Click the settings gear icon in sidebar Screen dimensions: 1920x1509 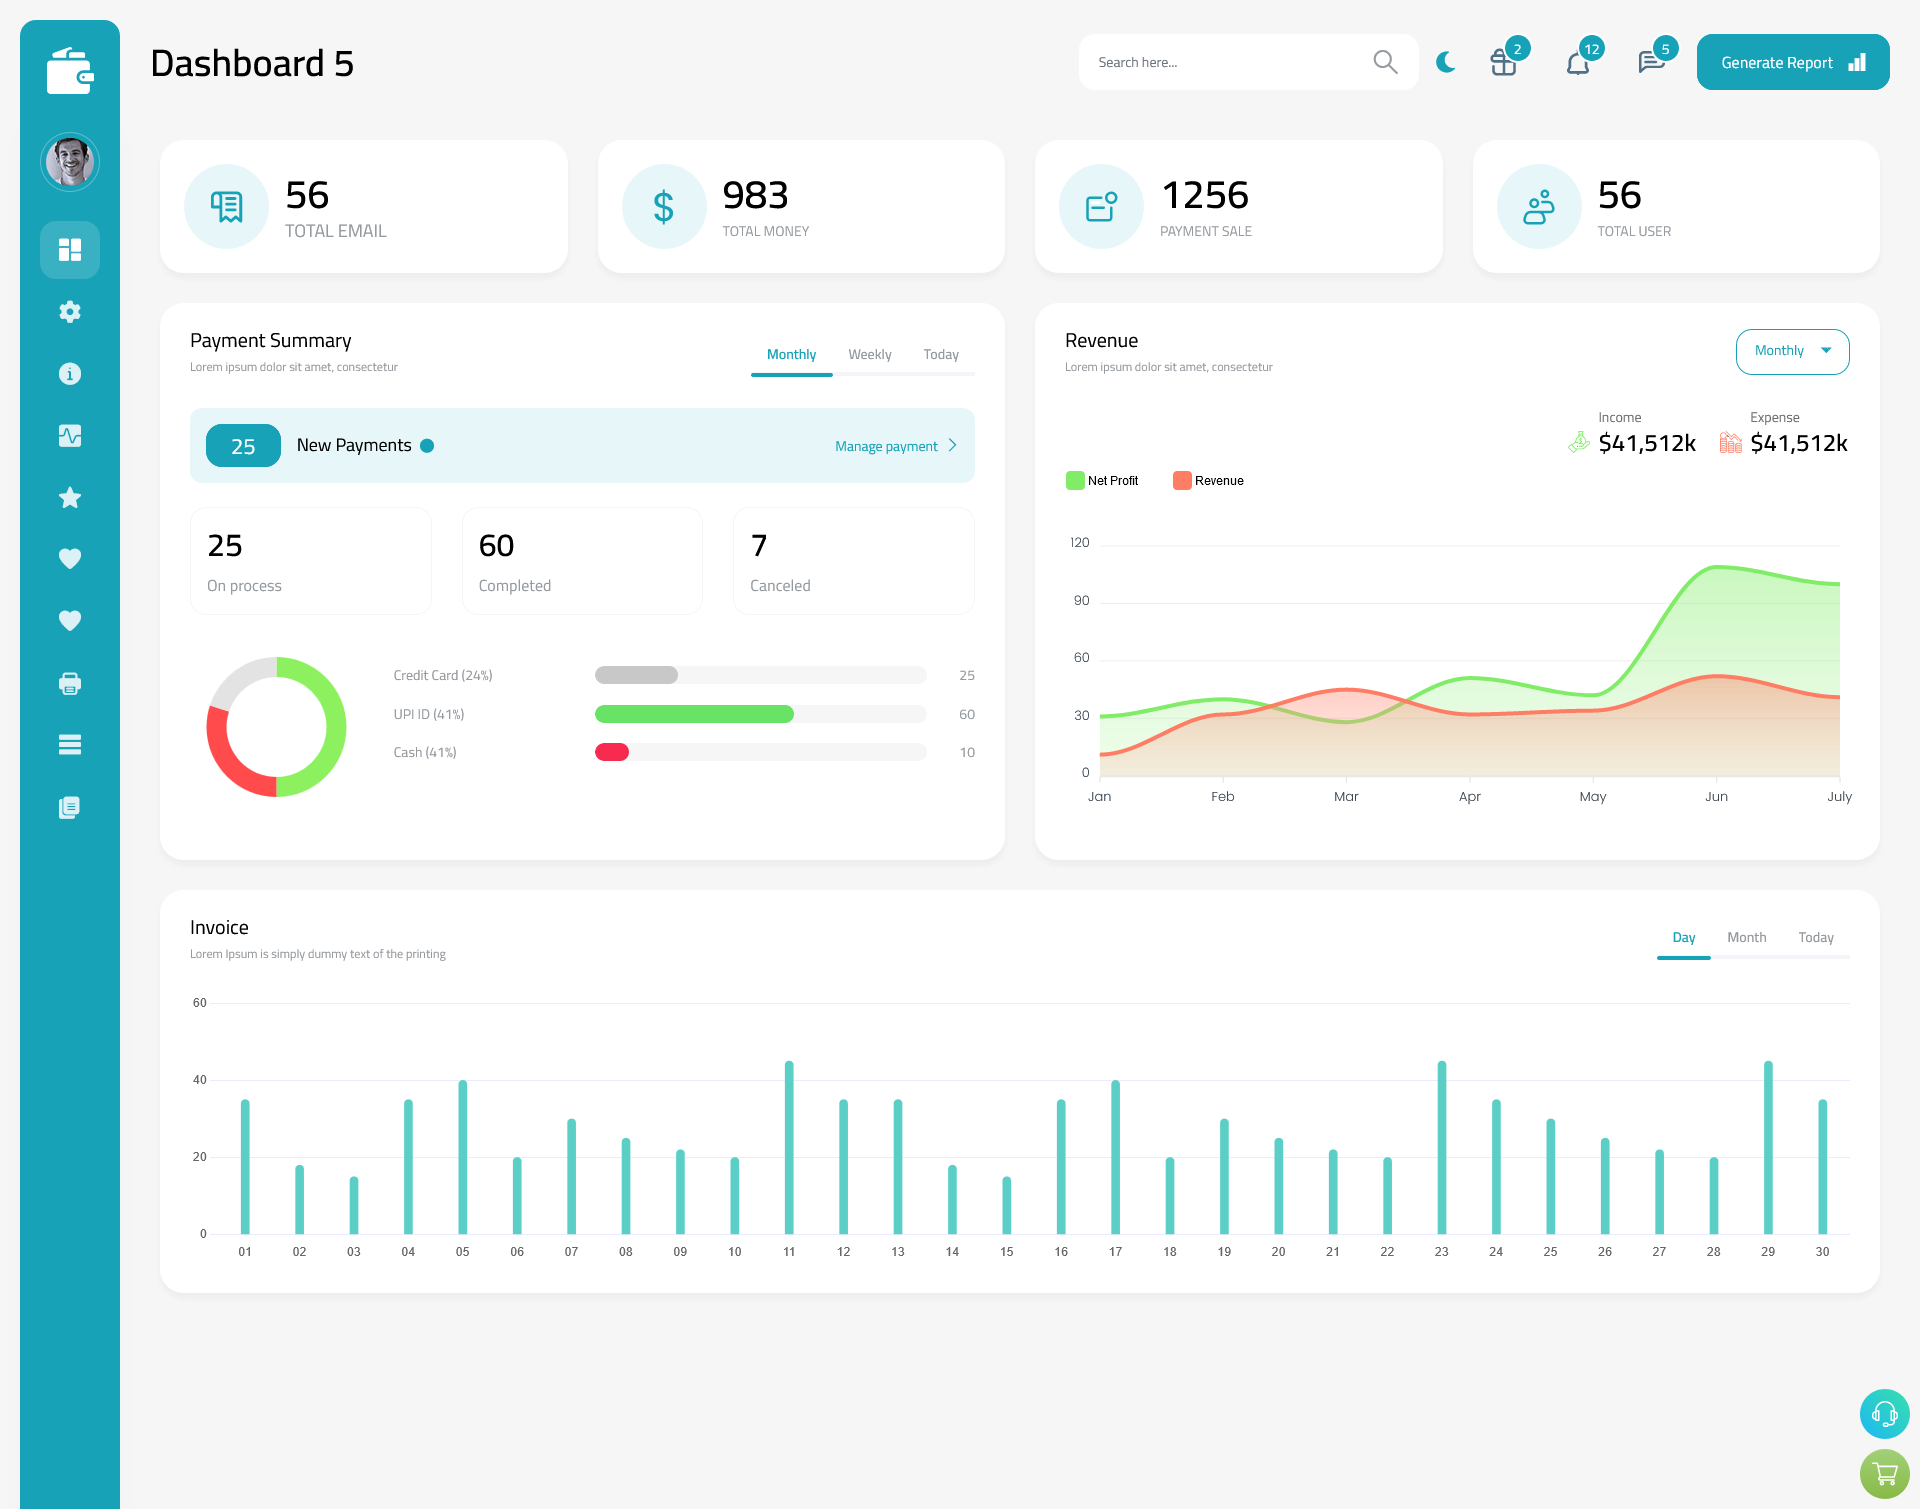pos(70,312)
